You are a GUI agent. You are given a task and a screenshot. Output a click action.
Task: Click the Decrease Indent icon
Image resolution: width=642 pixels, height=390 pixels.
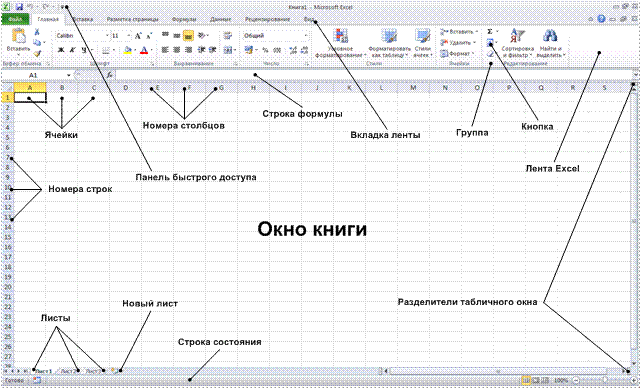coord(201,50)
